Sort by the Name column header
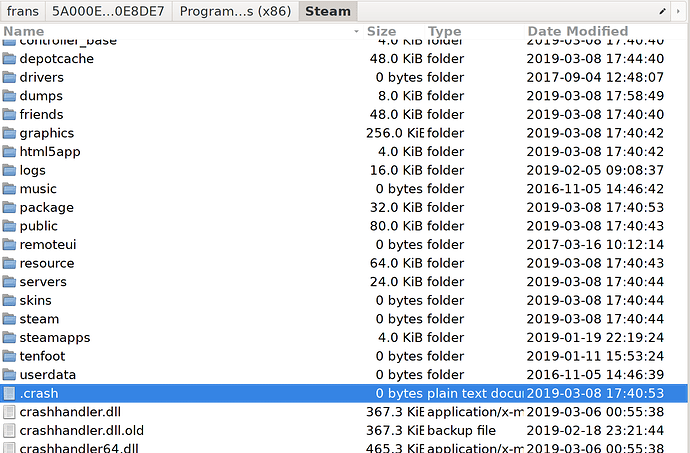This screenshot has height=453, width=690. (181, 31)
